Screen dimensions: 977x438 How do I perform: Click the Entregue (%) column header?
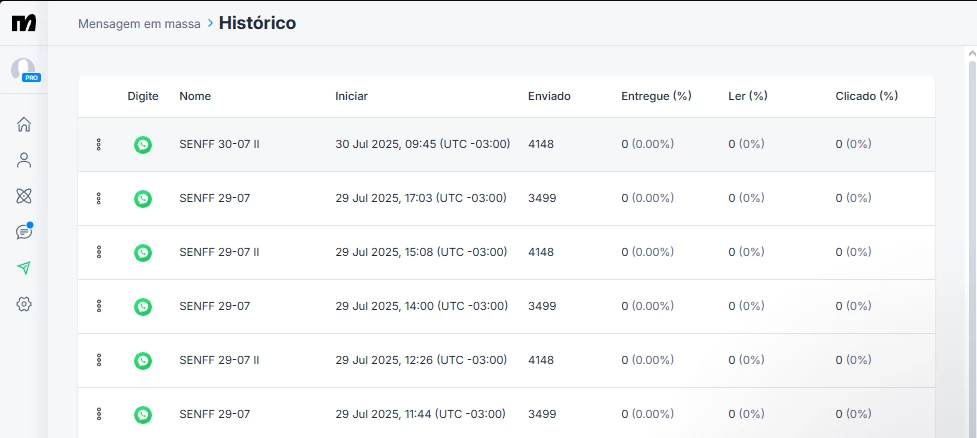coord(656,96)
